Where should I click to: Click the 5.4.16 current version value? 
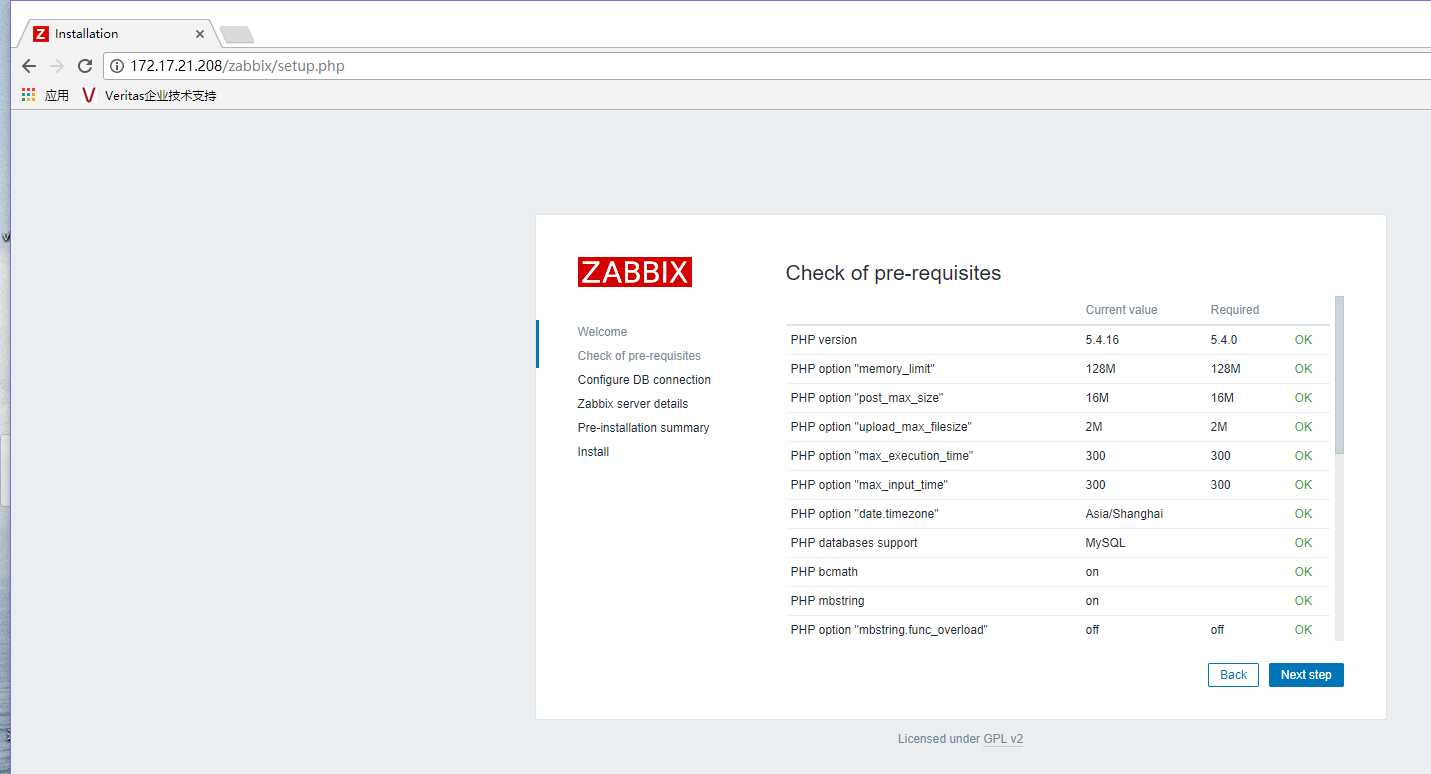coord(1102,340)
